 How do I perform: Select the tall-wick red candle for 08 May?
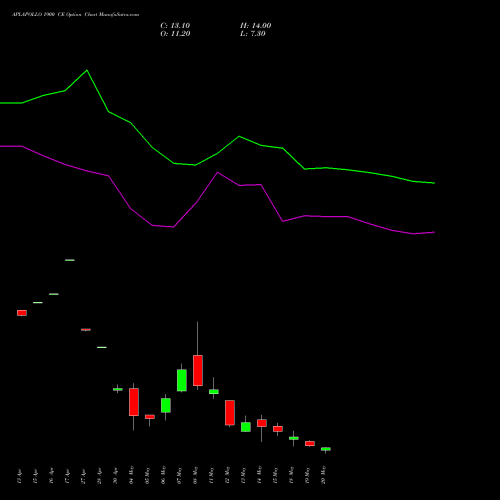point(198,370)
